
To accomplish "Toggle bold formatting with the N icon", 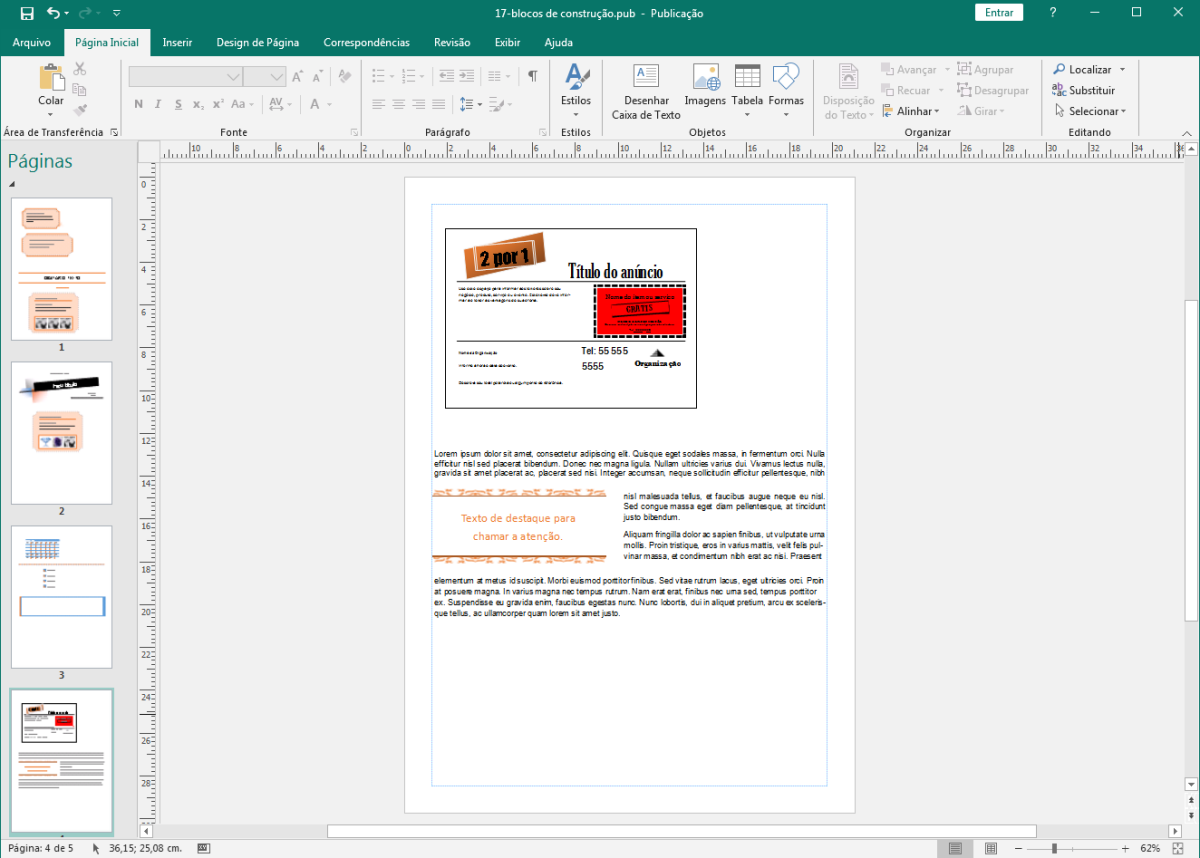I will pyautogui.click(x=138, y=103).
